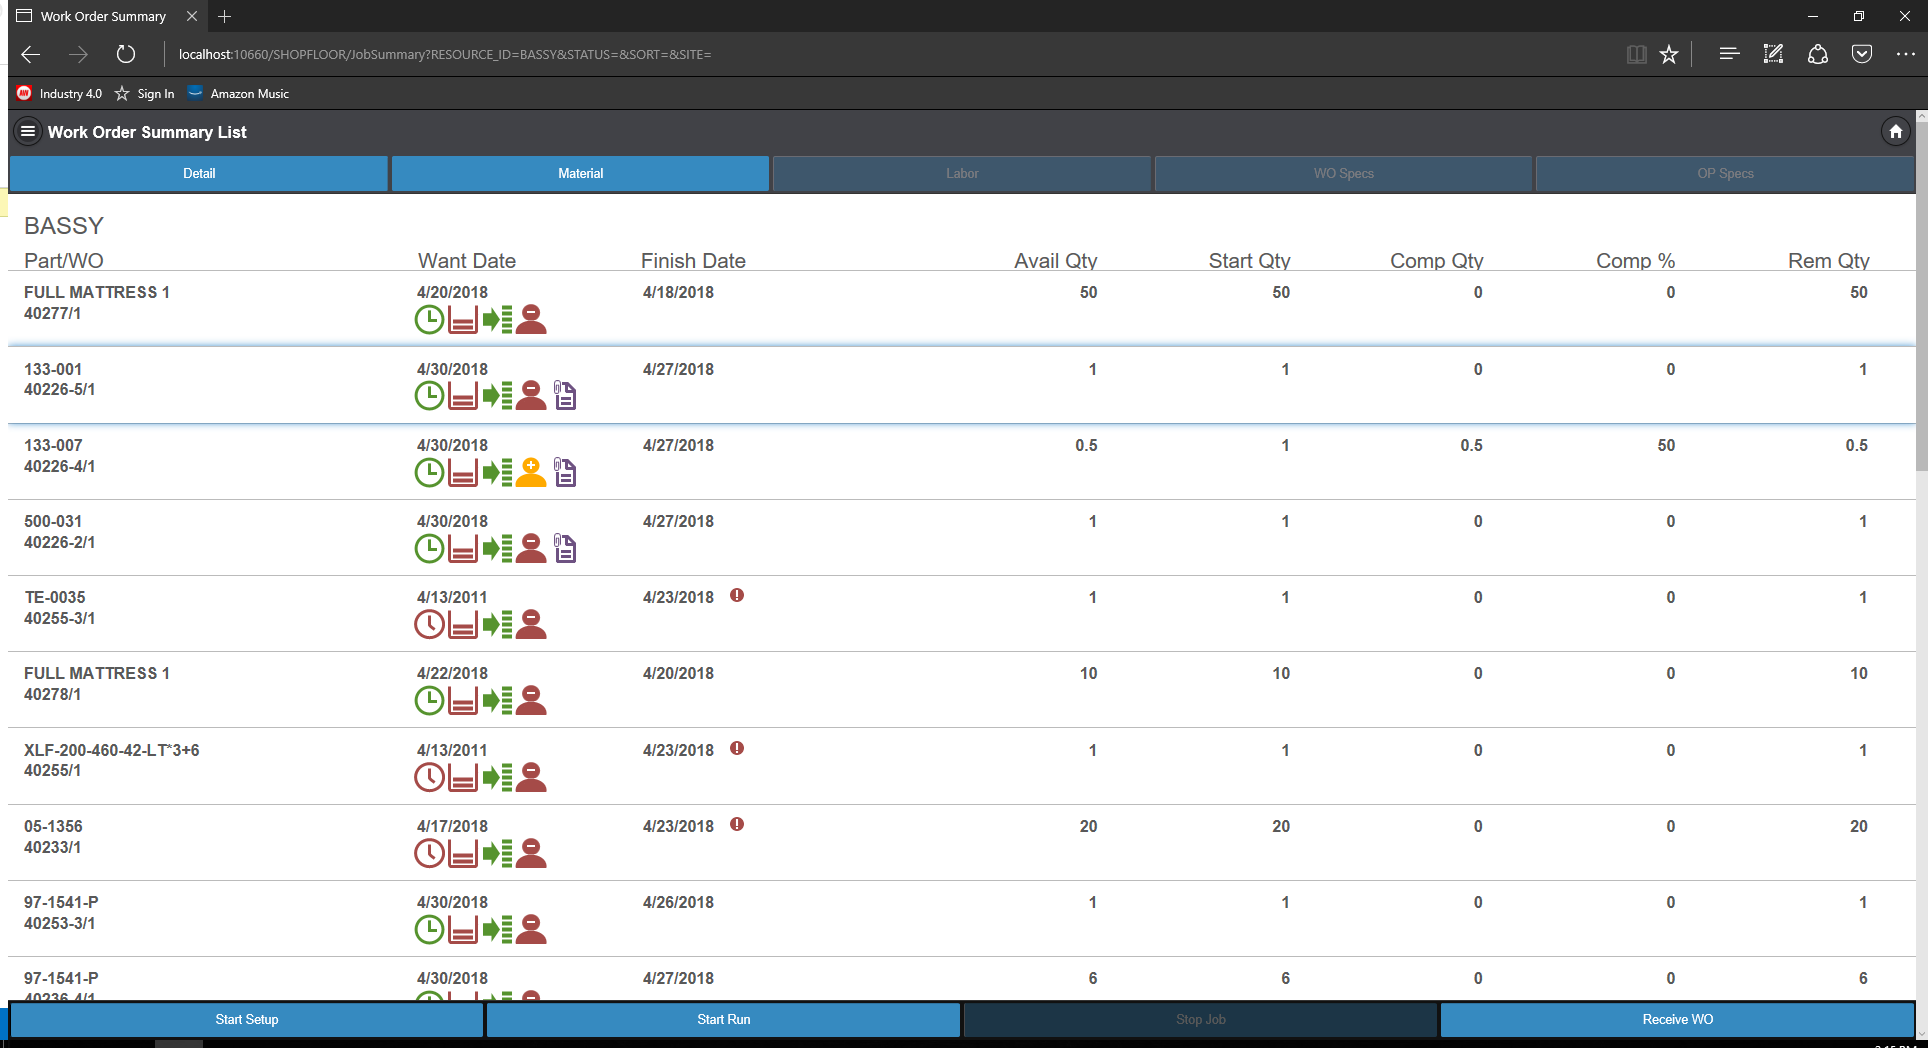Image resolution: width=1928 pixels, height=1048 pixels.
Task: Click the Home icon in the top-right corner
Action: (1895, 131)
